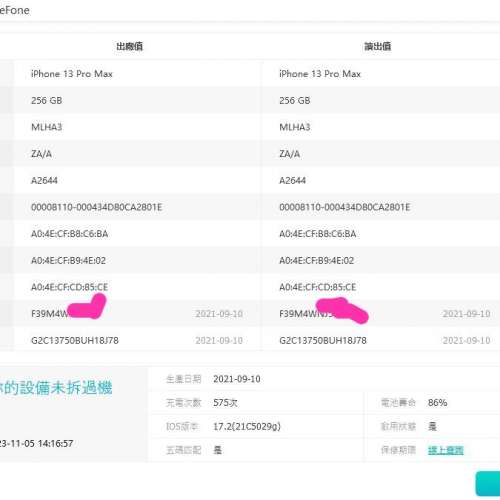Click MLHA3 in the 出廠值 column

pyautogui.click(x=46, y=127)
